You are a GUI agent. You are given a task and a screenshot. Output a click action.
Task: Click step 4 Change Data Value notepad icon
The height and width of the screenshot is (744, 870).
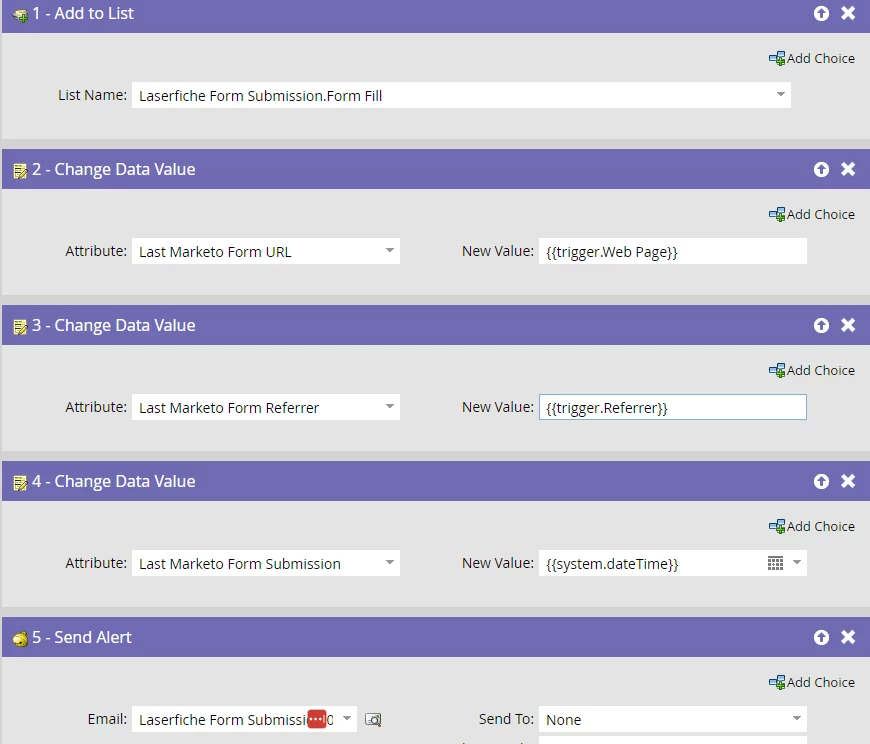click(20, 483)
